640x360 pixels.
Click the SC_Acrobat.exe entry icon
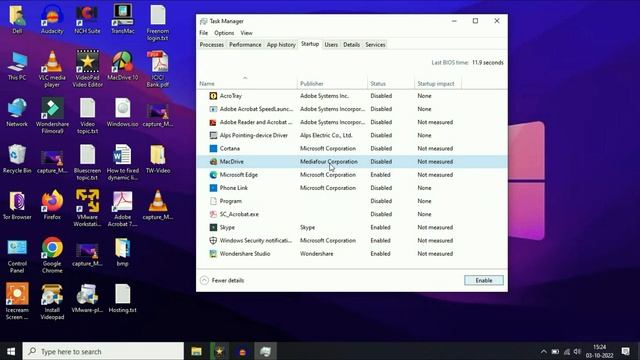point(213,214)
